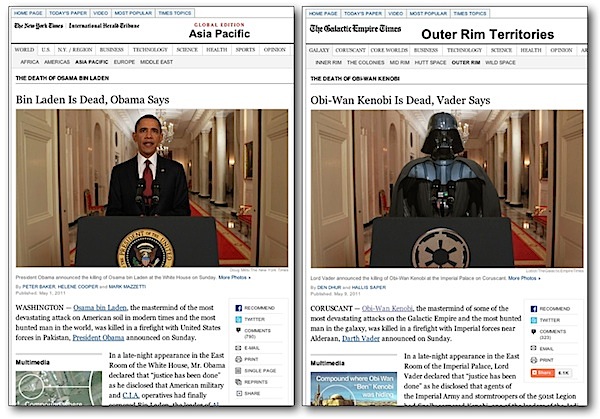Click the Galactic Empire Times logo
Viewport: 600px width, 419px height.
point(355,29)
